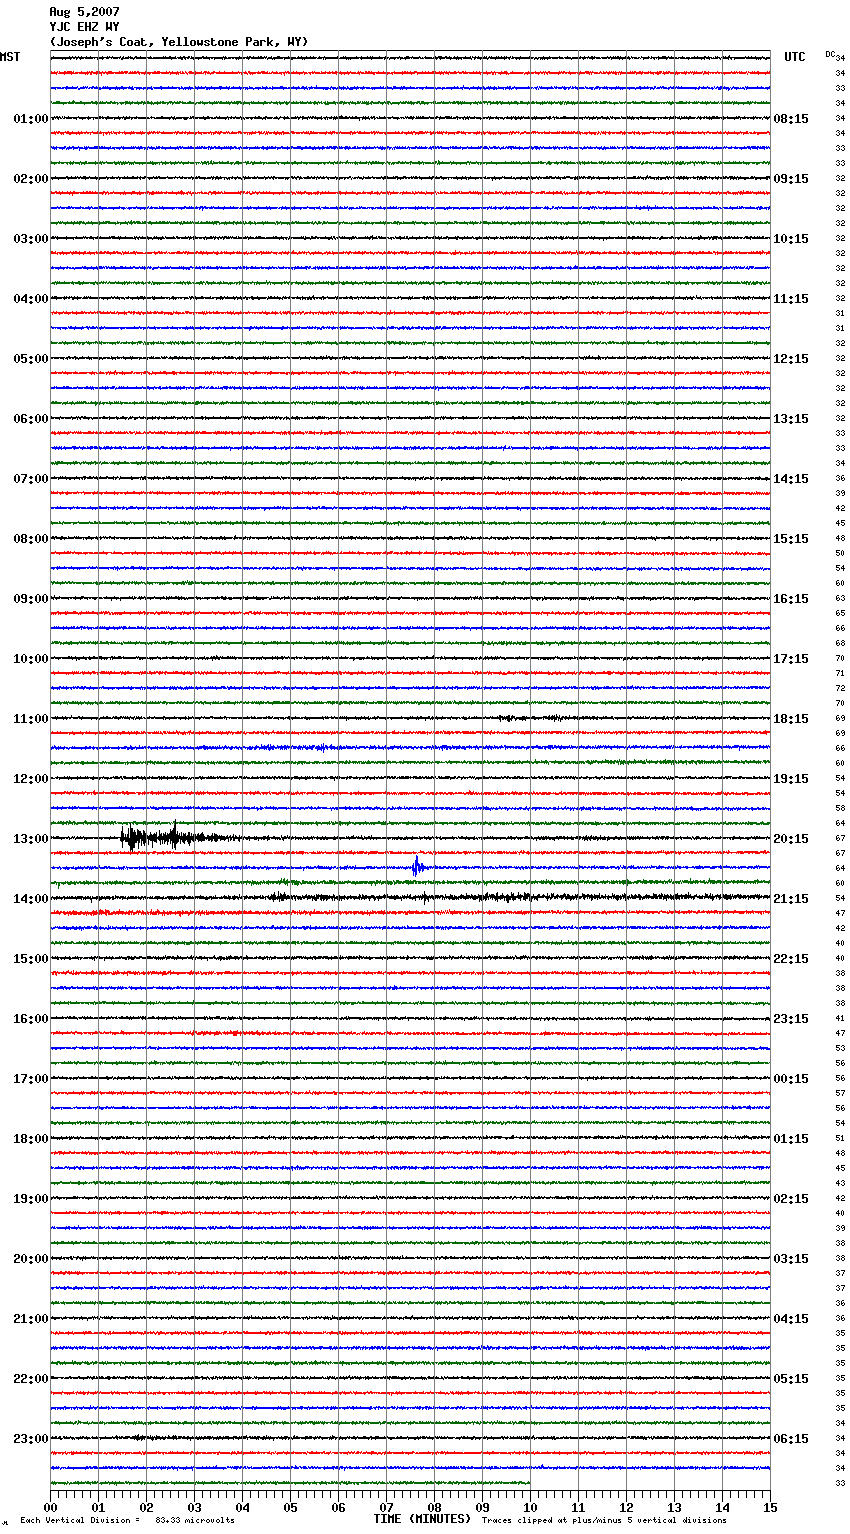Click the 07:00 MST time label

(31, 479)
